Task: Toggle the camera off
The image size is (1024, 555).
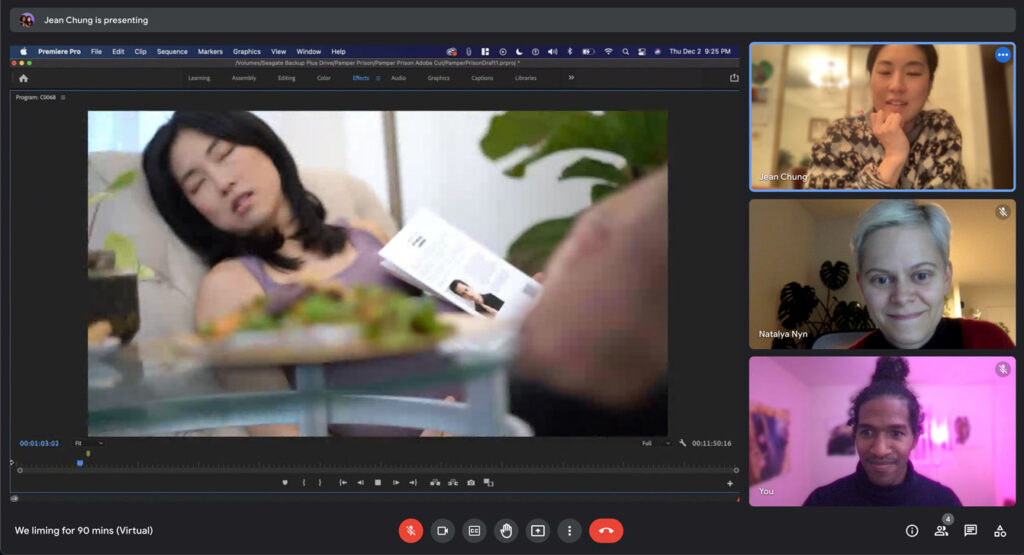Action: 442,531
